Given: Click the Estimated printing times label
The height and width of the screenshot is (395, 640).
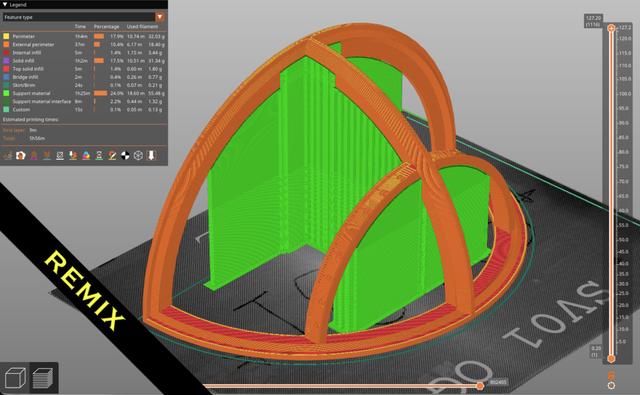Looking at the screenshot, I should [x=31, y=120].
